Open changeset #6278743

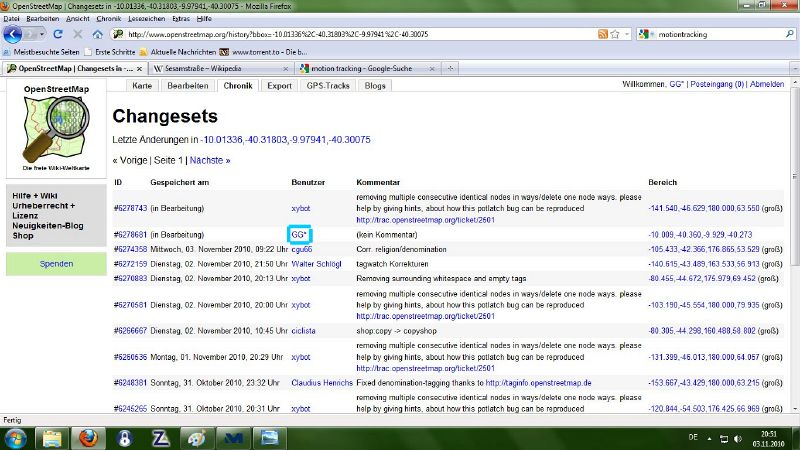[x=130, y=208]
